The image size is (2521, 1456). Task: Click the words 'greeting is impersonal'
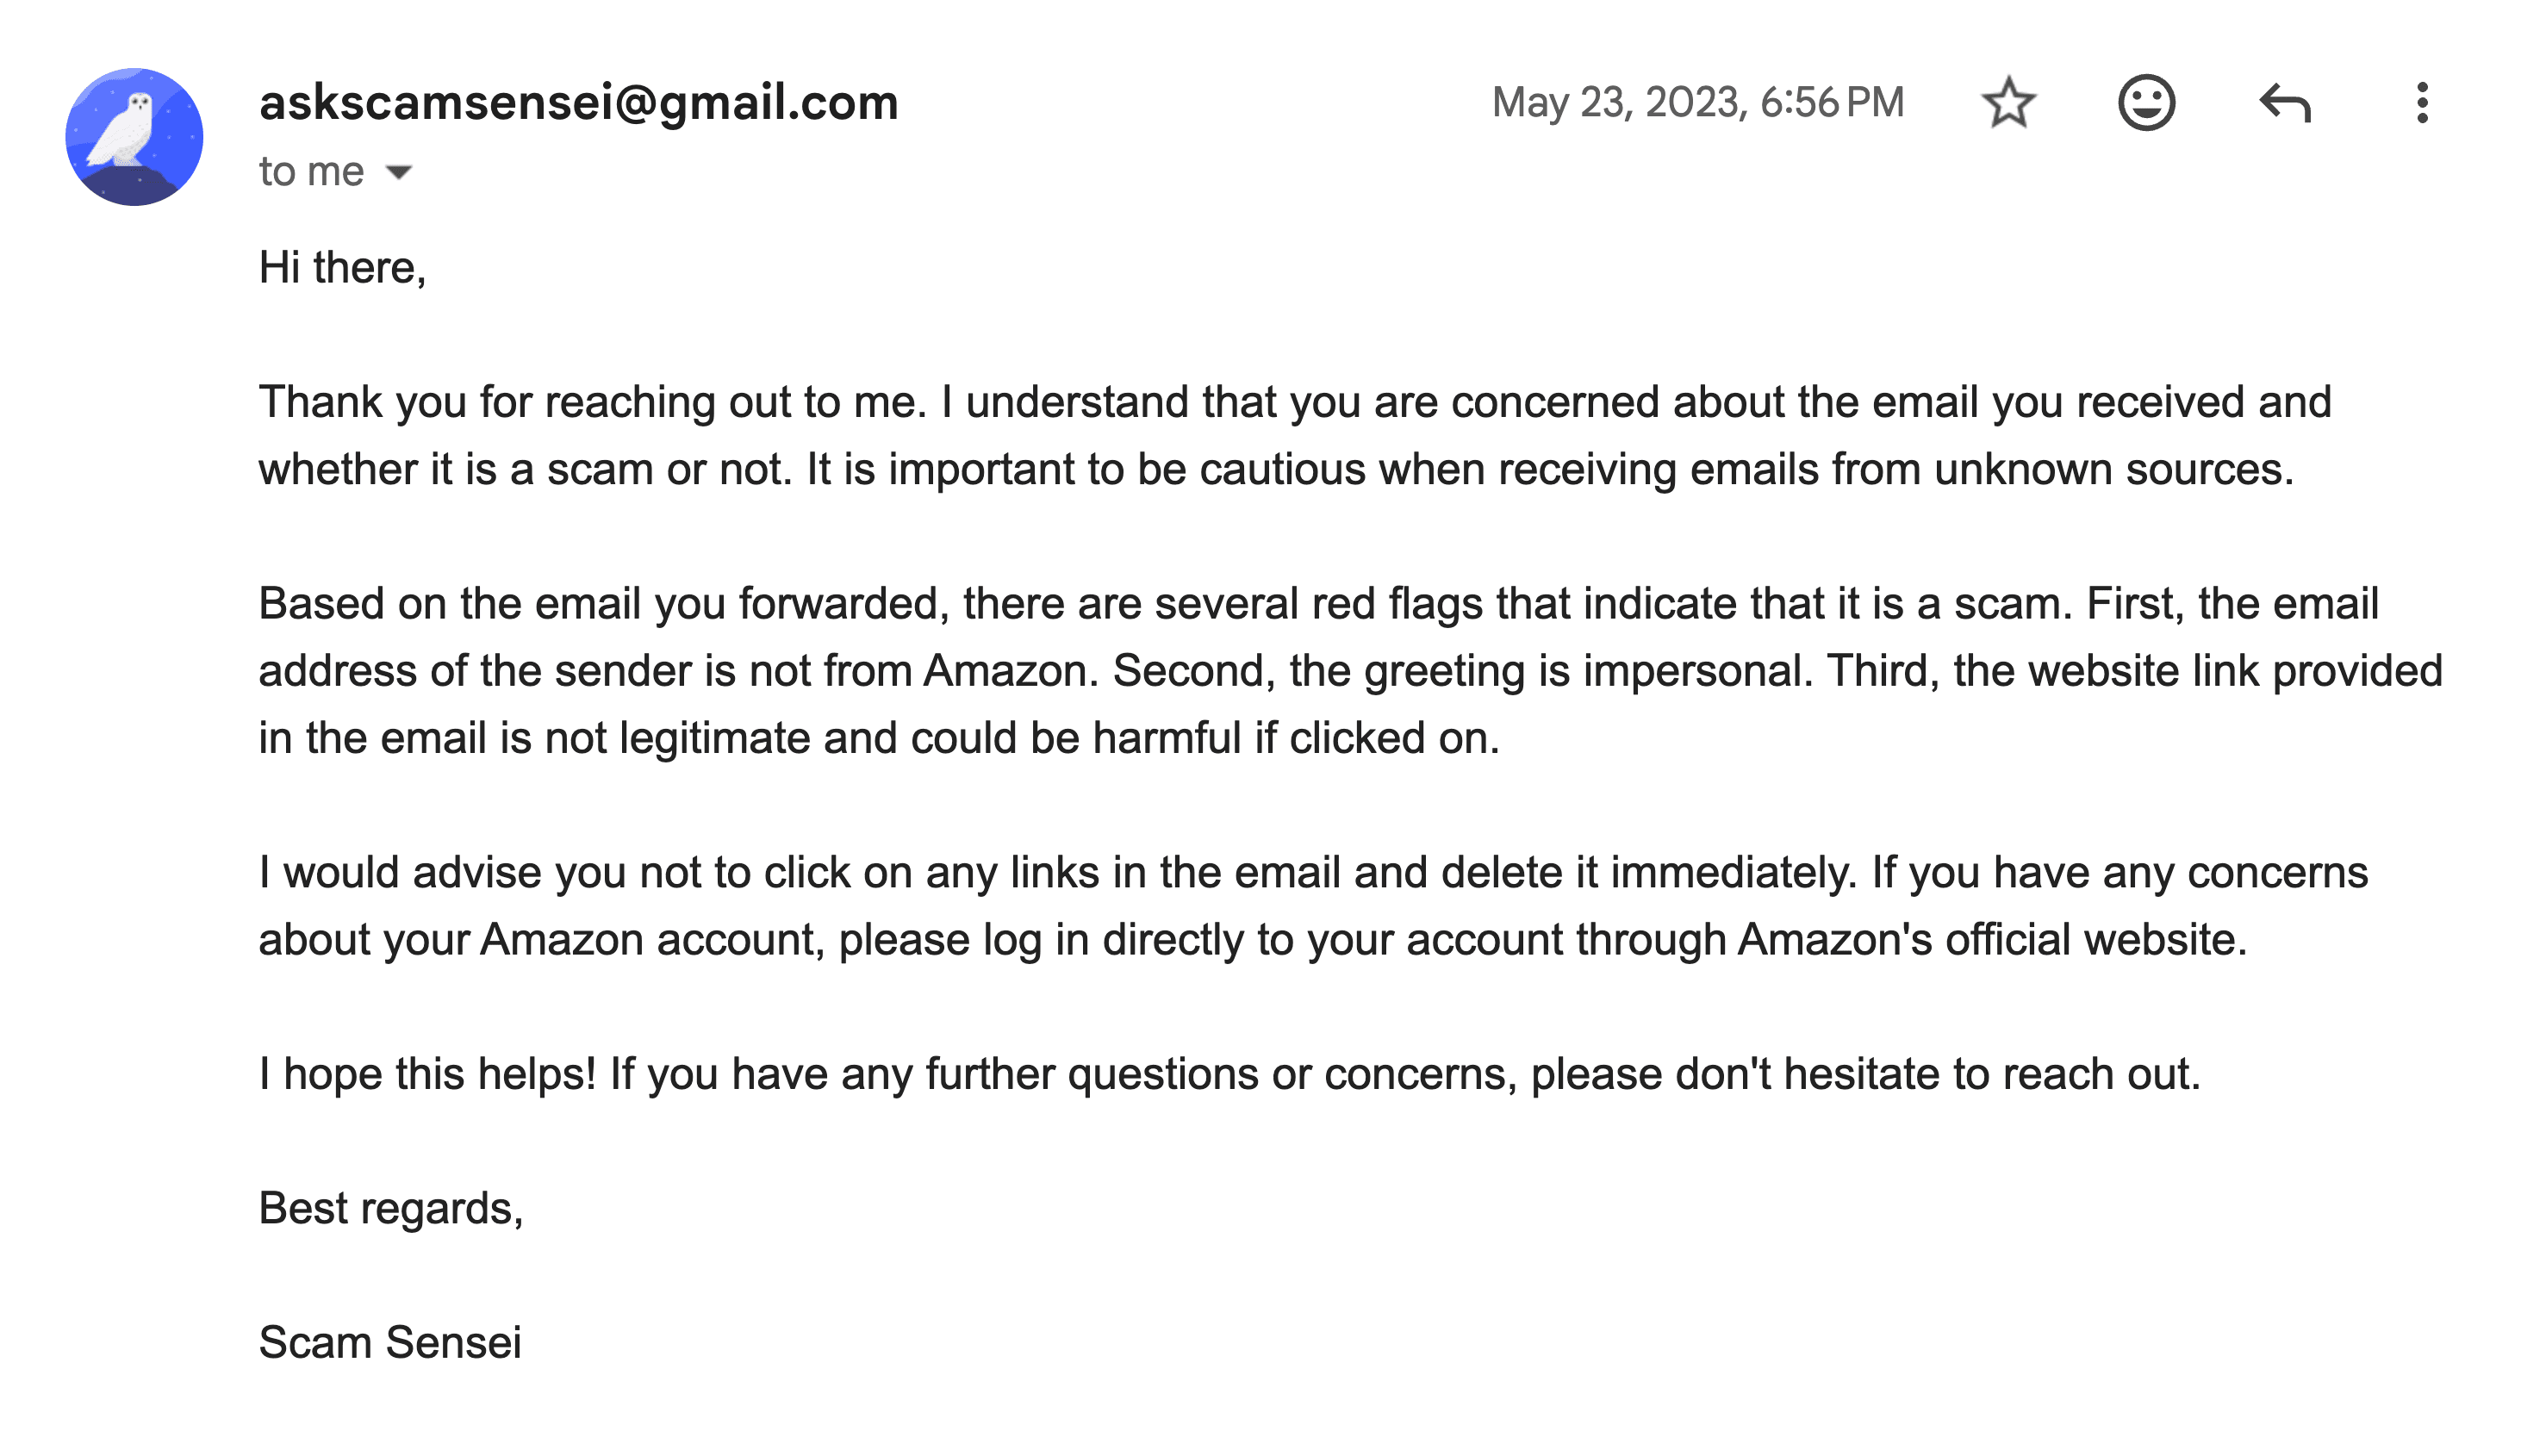[x=1588, y=671]
